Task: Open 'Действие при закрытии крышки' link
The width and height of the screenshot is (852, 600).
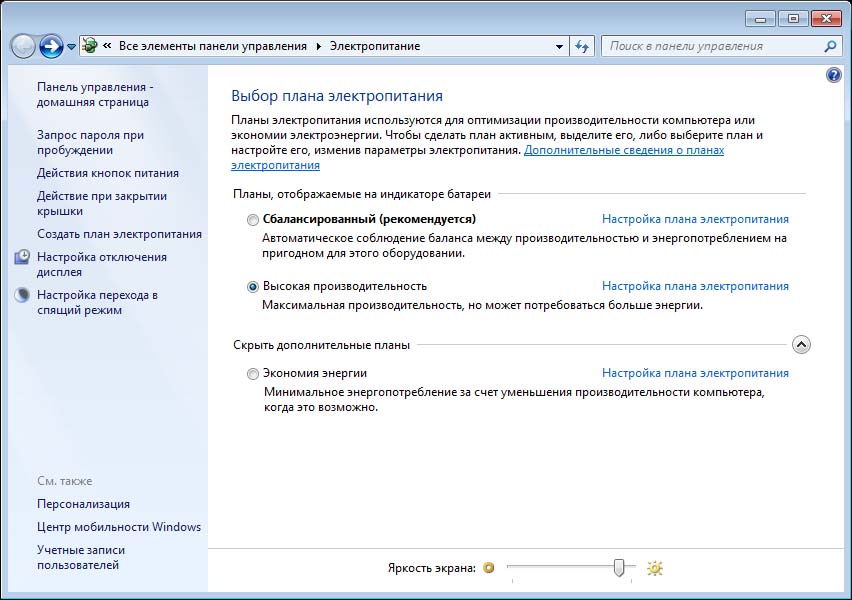Action: click(x=102, y=203)
